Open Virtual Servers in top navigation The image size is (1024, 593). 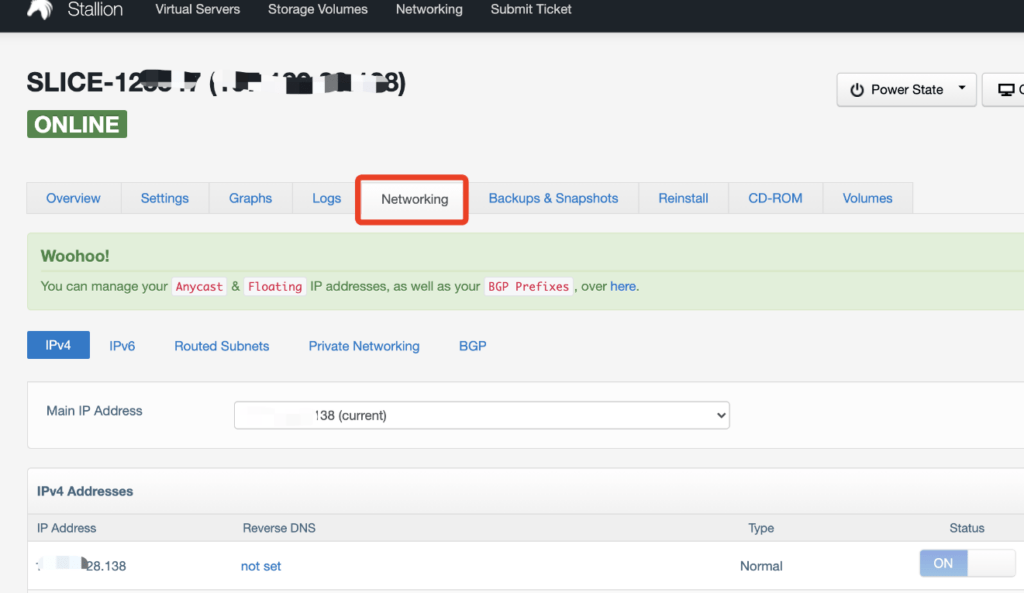(x=197, y=10)
